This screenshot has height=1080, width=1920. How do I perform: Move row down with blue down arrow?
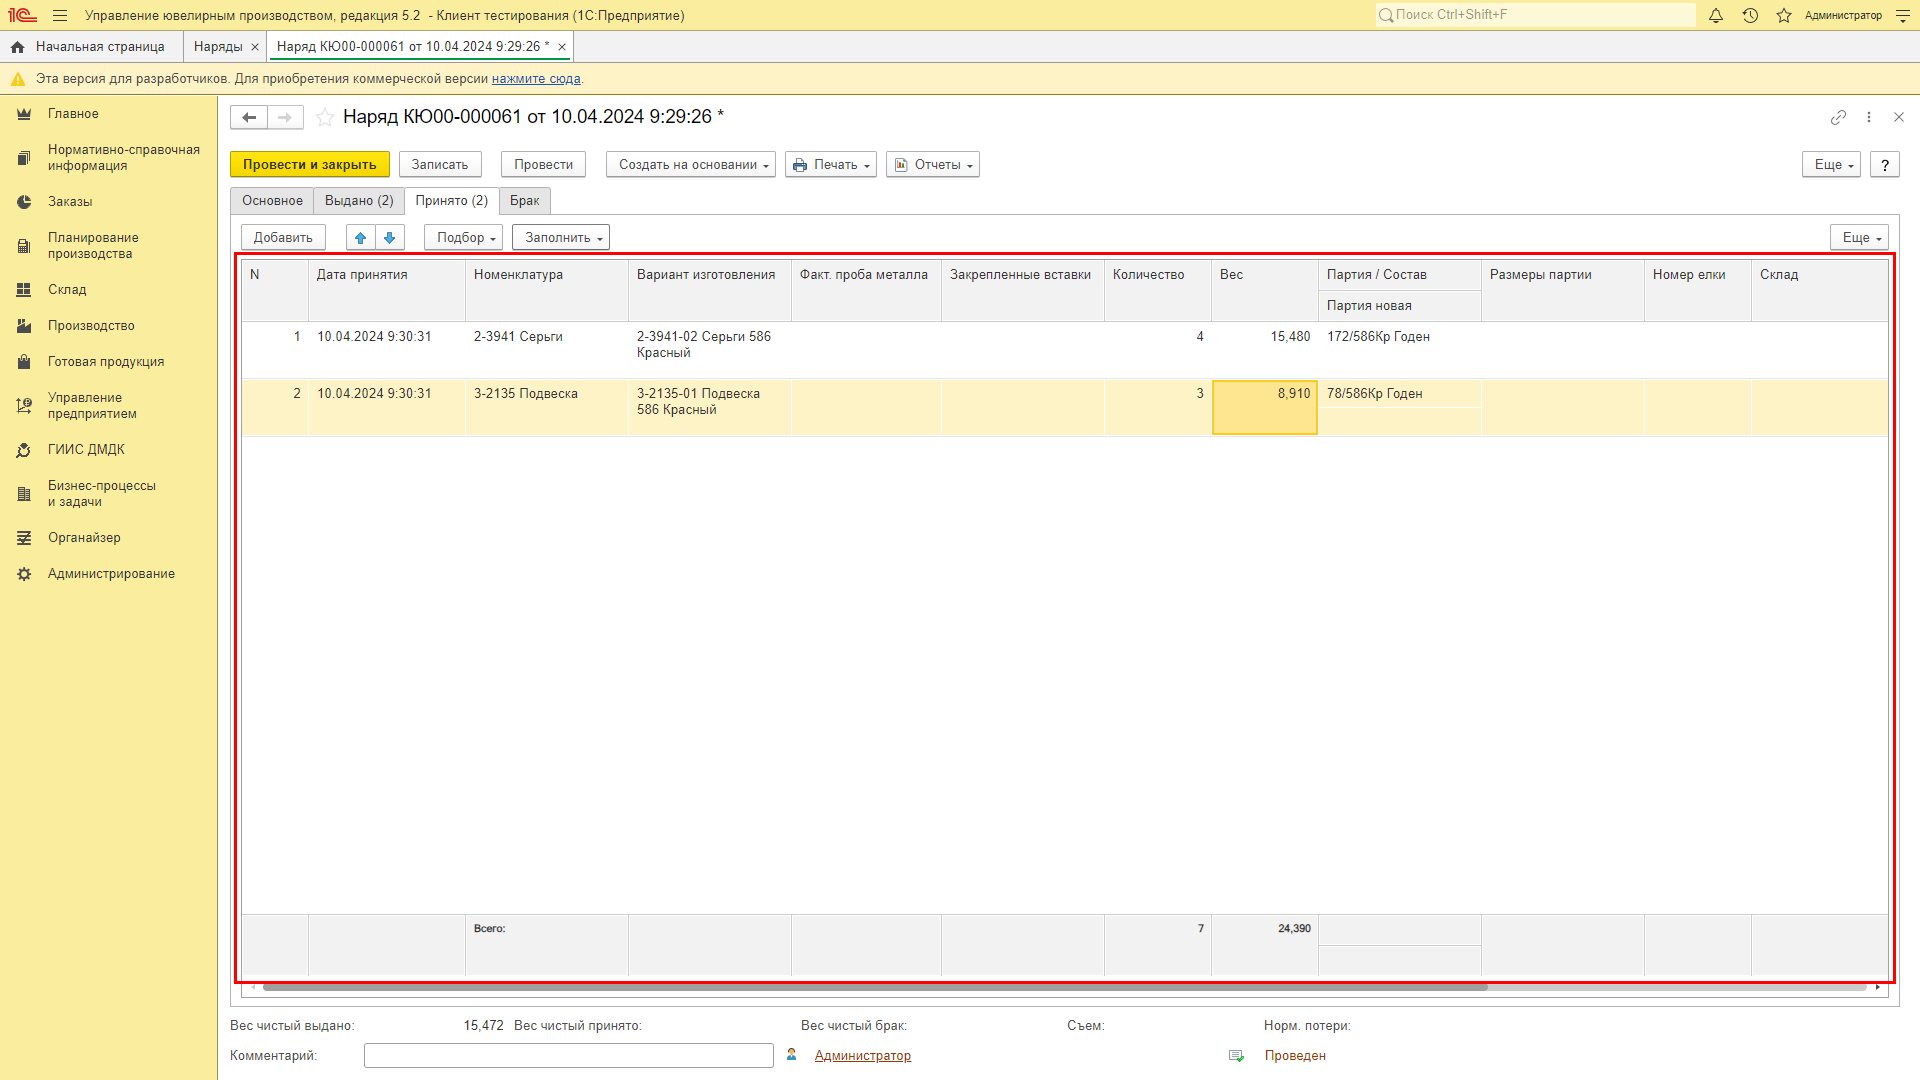(x=390, y=238)
